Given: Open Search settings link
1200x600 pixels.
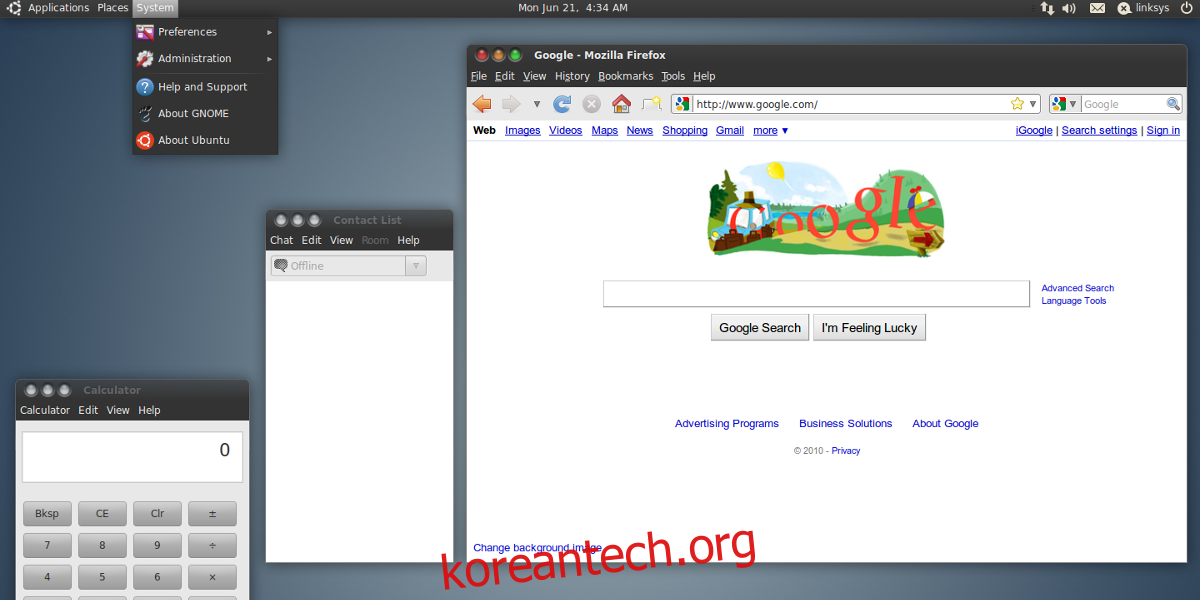Looking at the screenshot, I should (1099, 131).
